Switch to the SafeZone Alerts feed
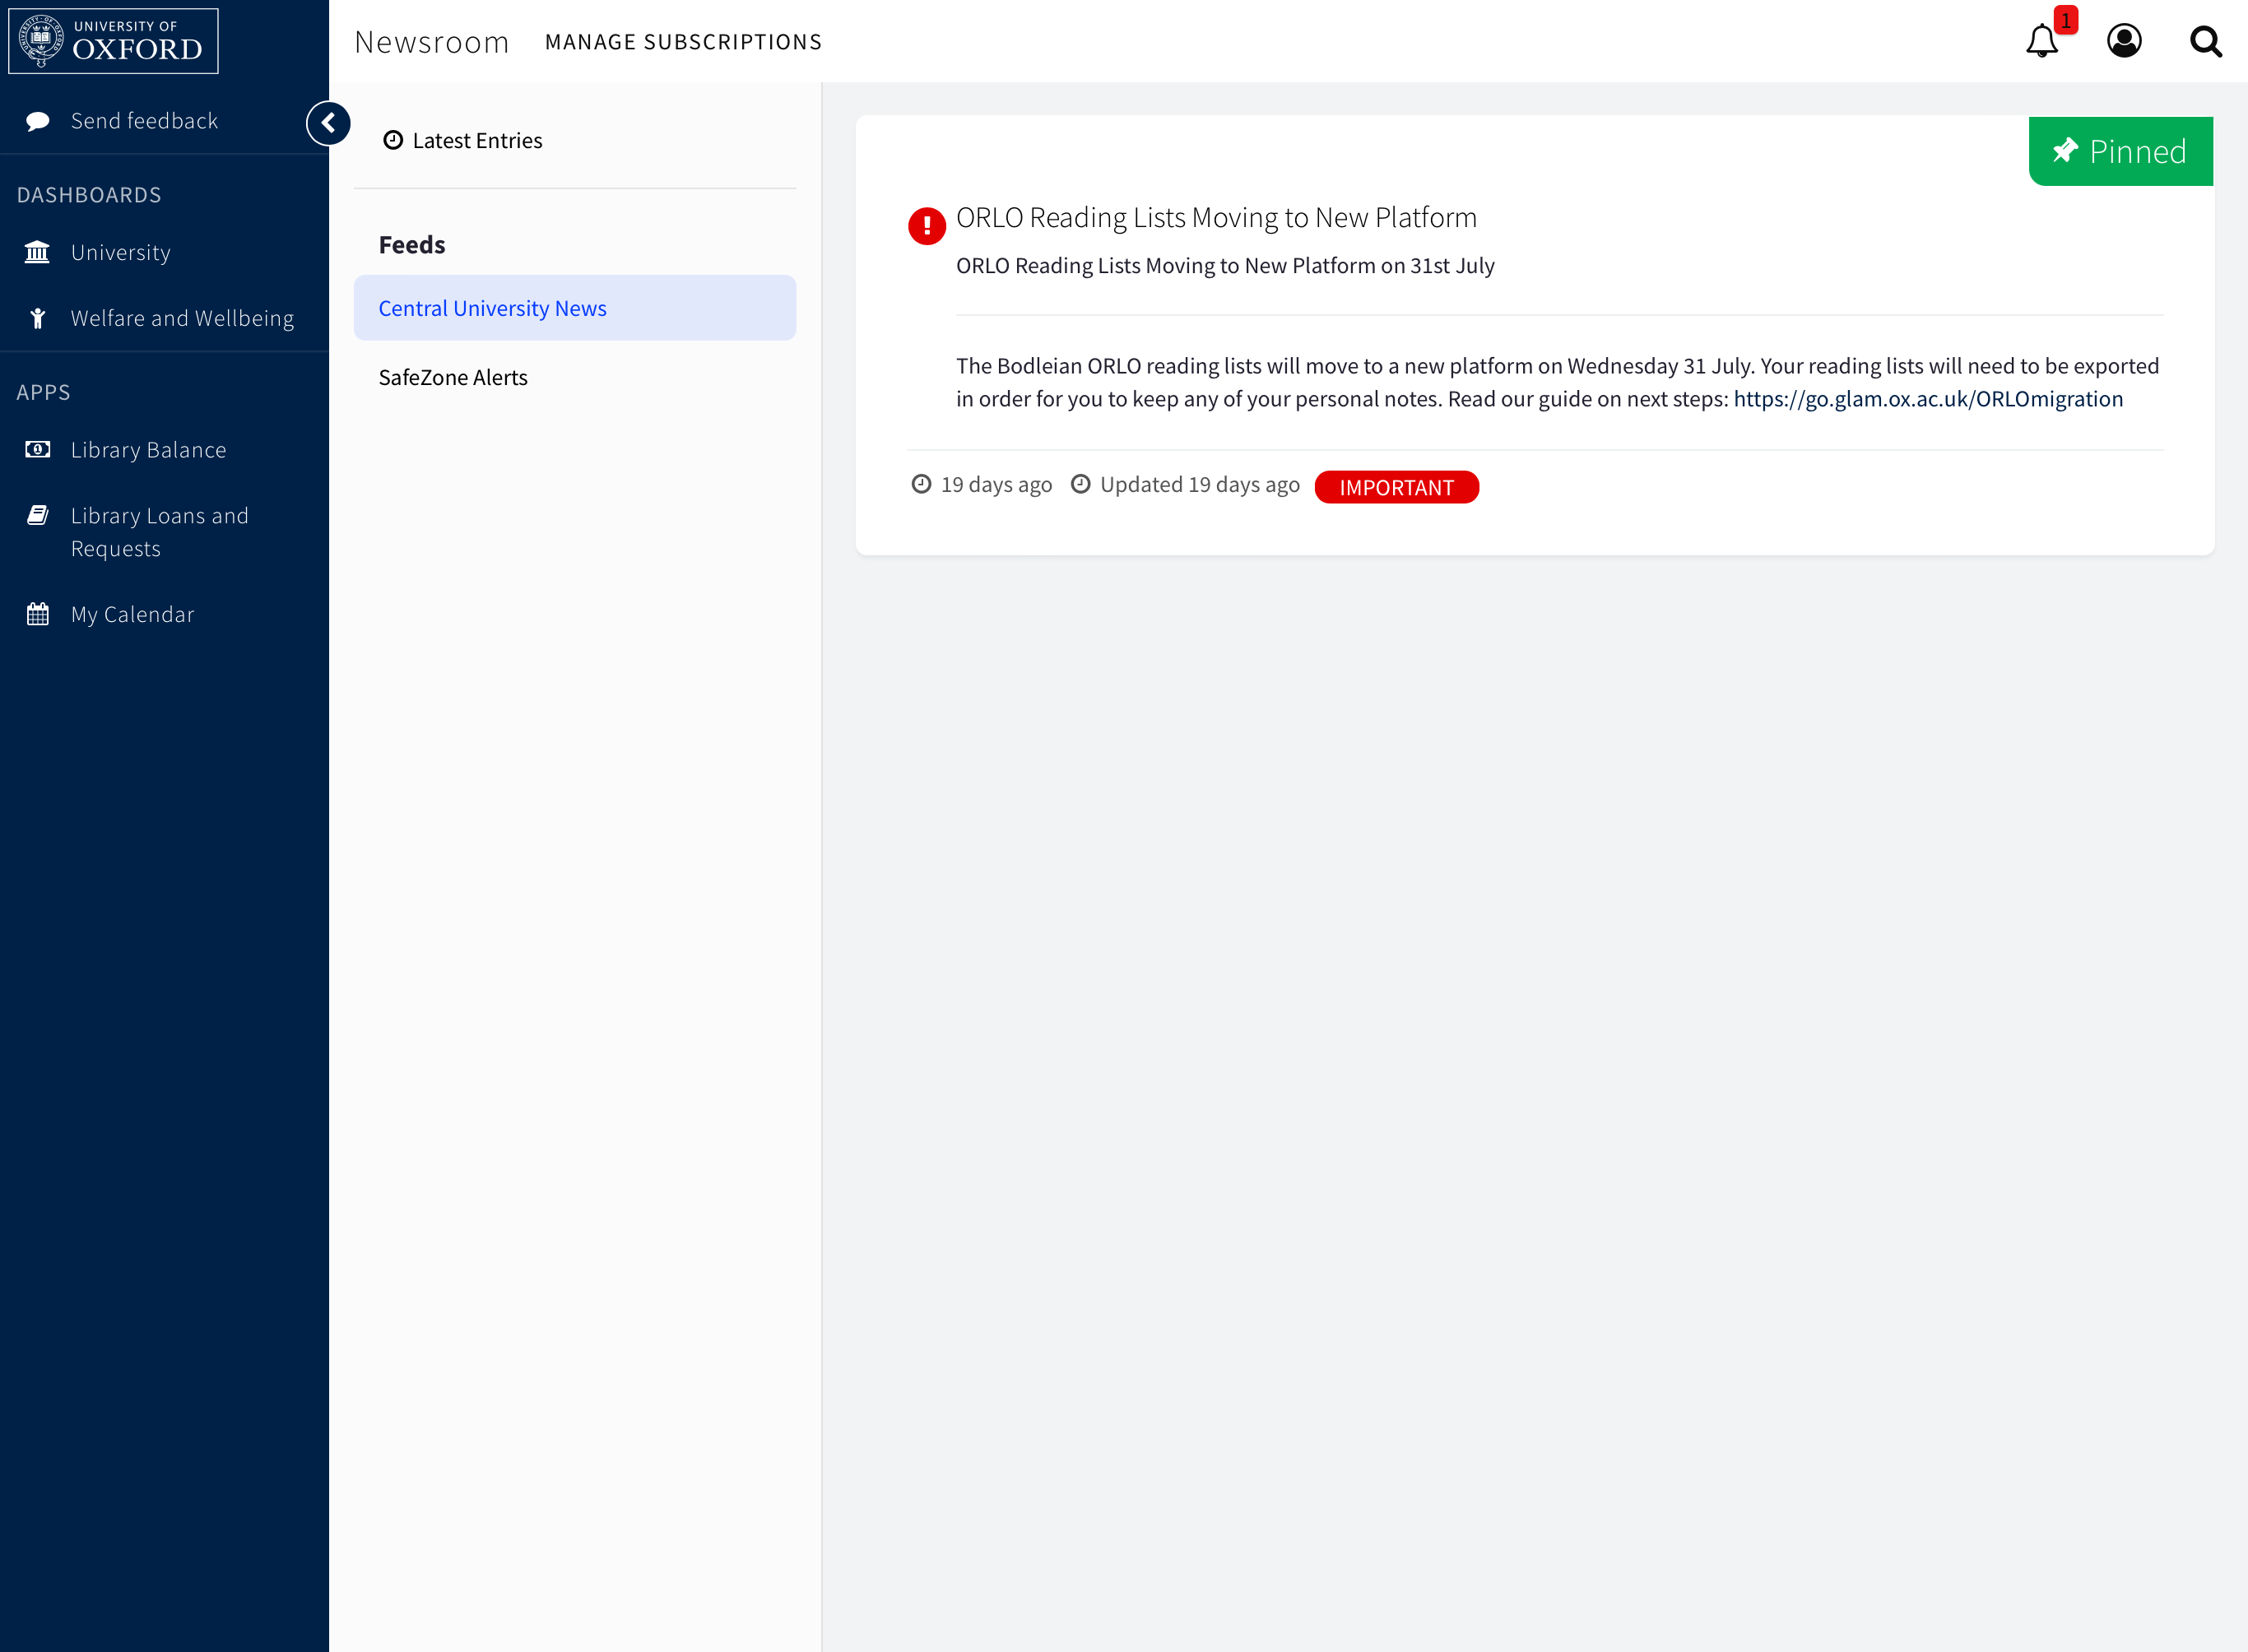The width and height of the screenshot is (2248, 1652). [x=453, y=377]
